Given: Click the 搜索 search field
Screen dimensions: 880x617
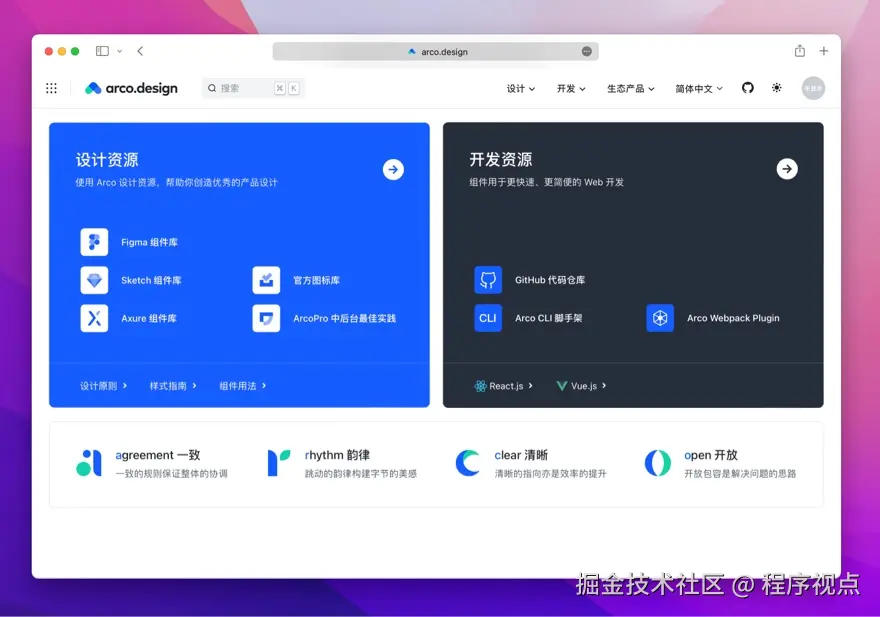Looking at the screenshot, I should pos(253,88).
